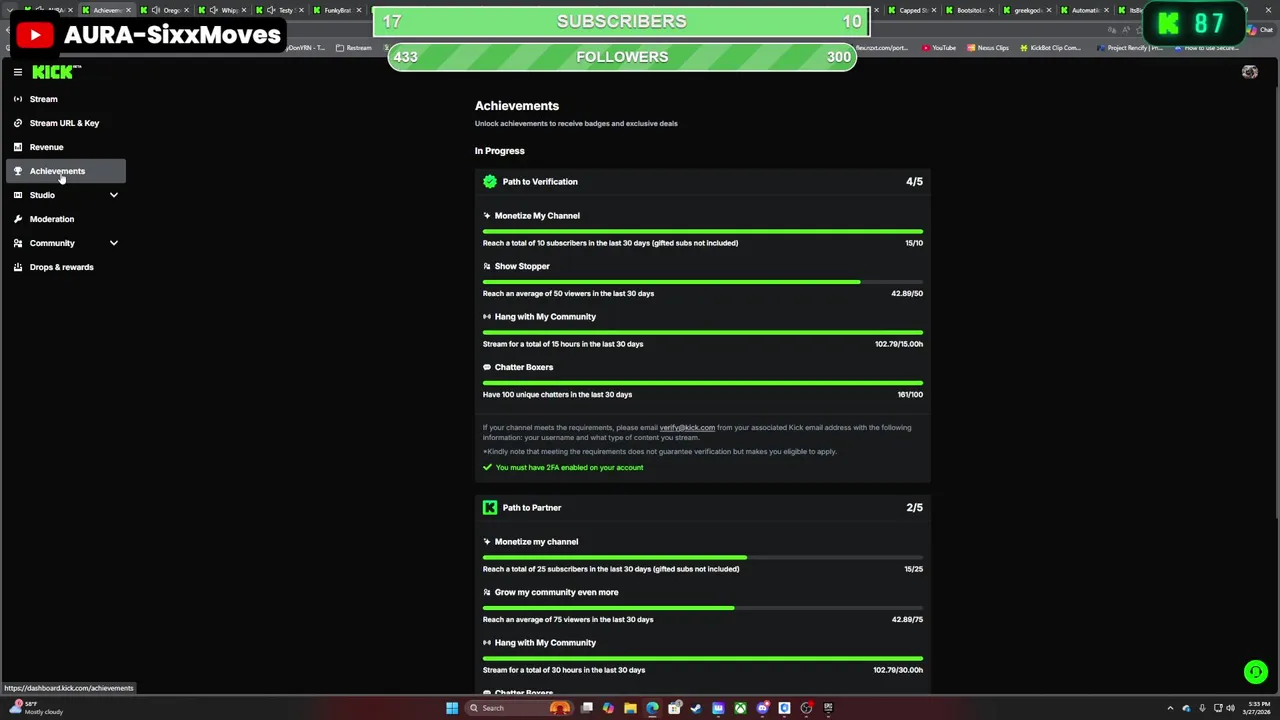1280x720 pixels.
Task: Open the Xbox app from the taskbar
Action: [x=740, y=708]
